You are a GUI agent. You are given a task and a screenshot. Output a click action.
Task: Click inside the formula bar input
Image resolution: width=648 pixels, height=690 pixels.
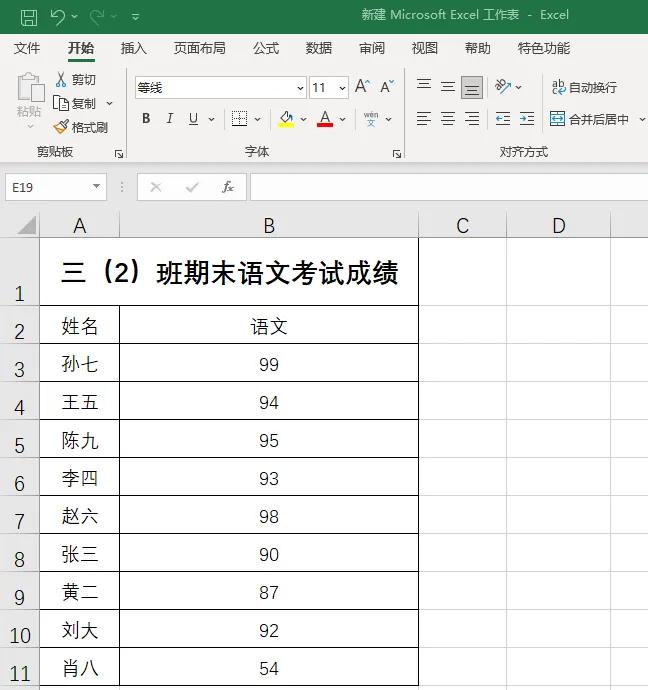point(449,187)
